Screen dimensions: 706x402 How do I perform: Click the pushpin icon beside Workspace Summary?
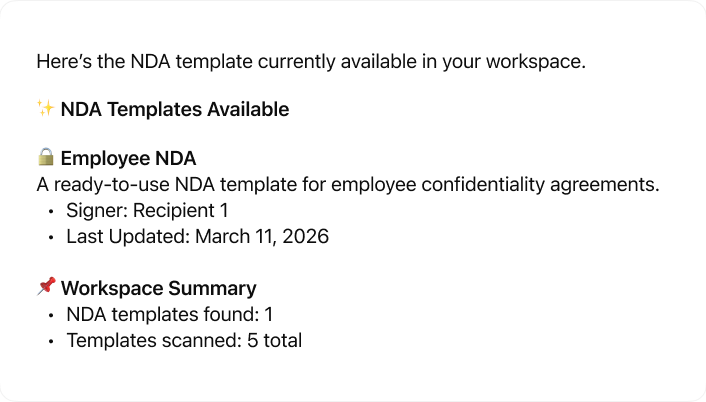pos(45,288)
